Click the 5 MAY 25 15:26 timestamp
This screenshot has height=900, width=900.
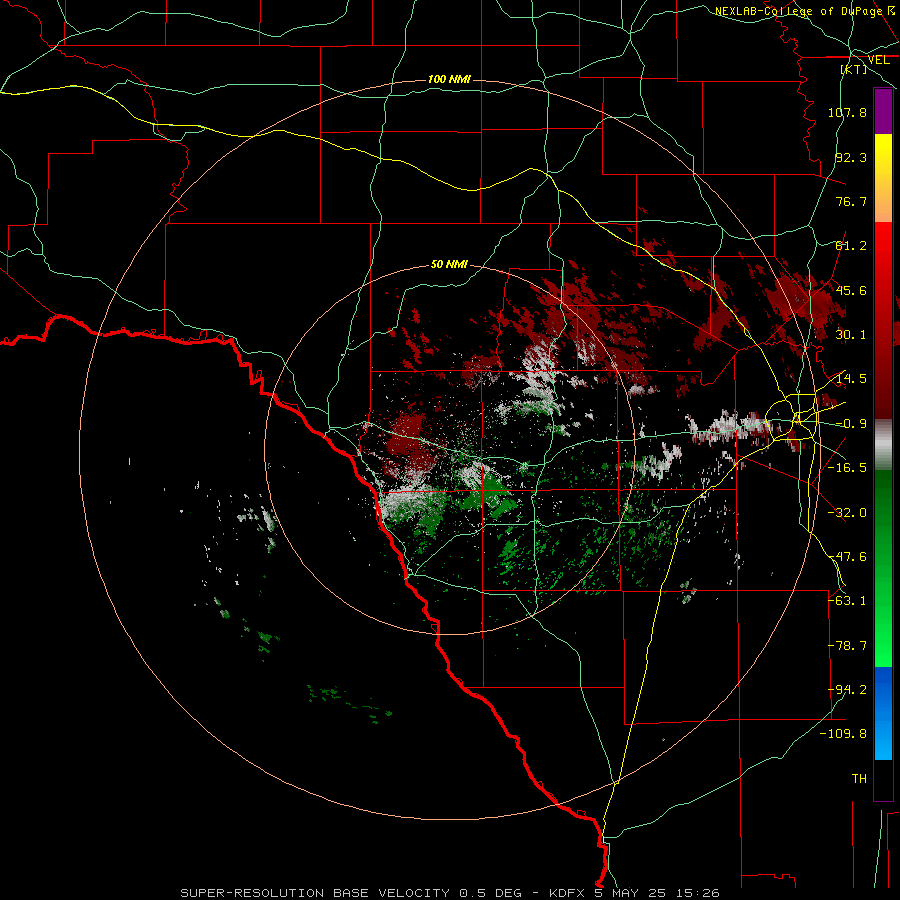pyautogui.click(x=657, y=893)
